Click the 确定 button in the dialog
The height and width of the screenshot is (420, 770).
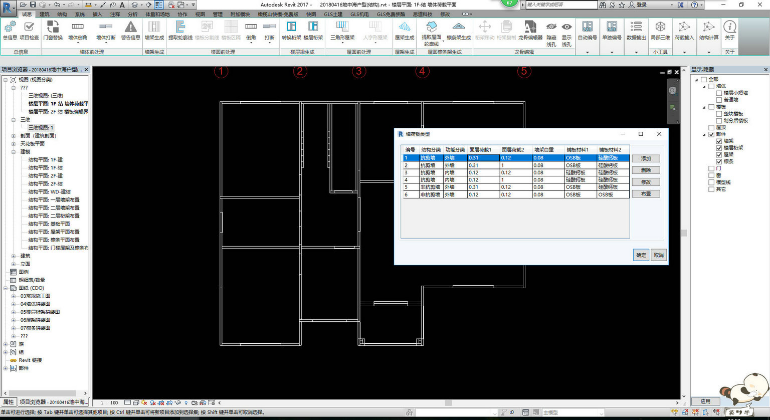pos(641,255)
